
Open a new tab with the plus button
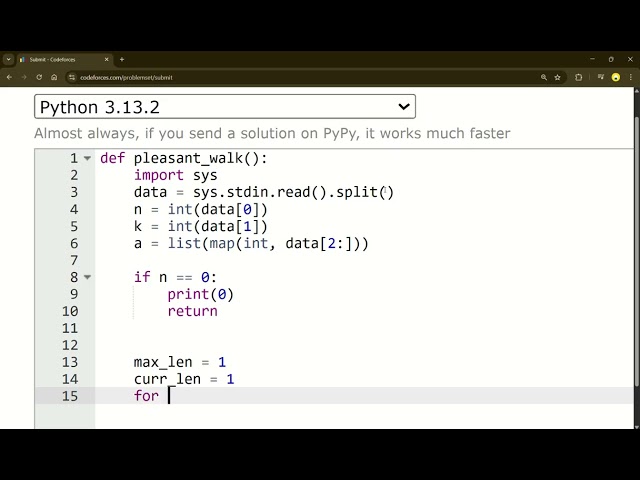click(122, 59)
